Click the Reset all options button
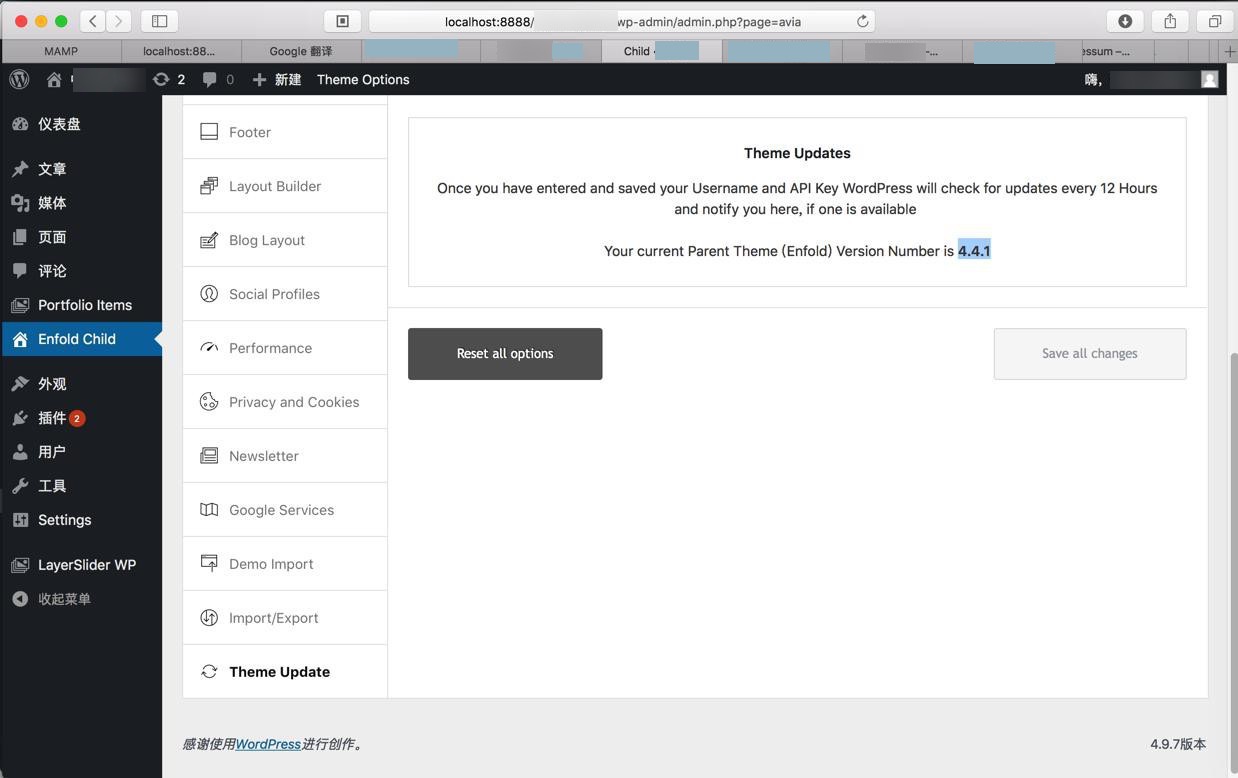 505,354
